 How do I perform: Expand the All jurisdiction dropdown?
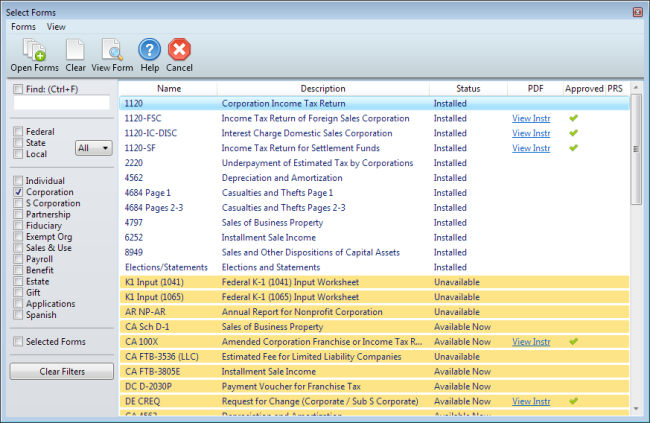[x=92, y=148]
